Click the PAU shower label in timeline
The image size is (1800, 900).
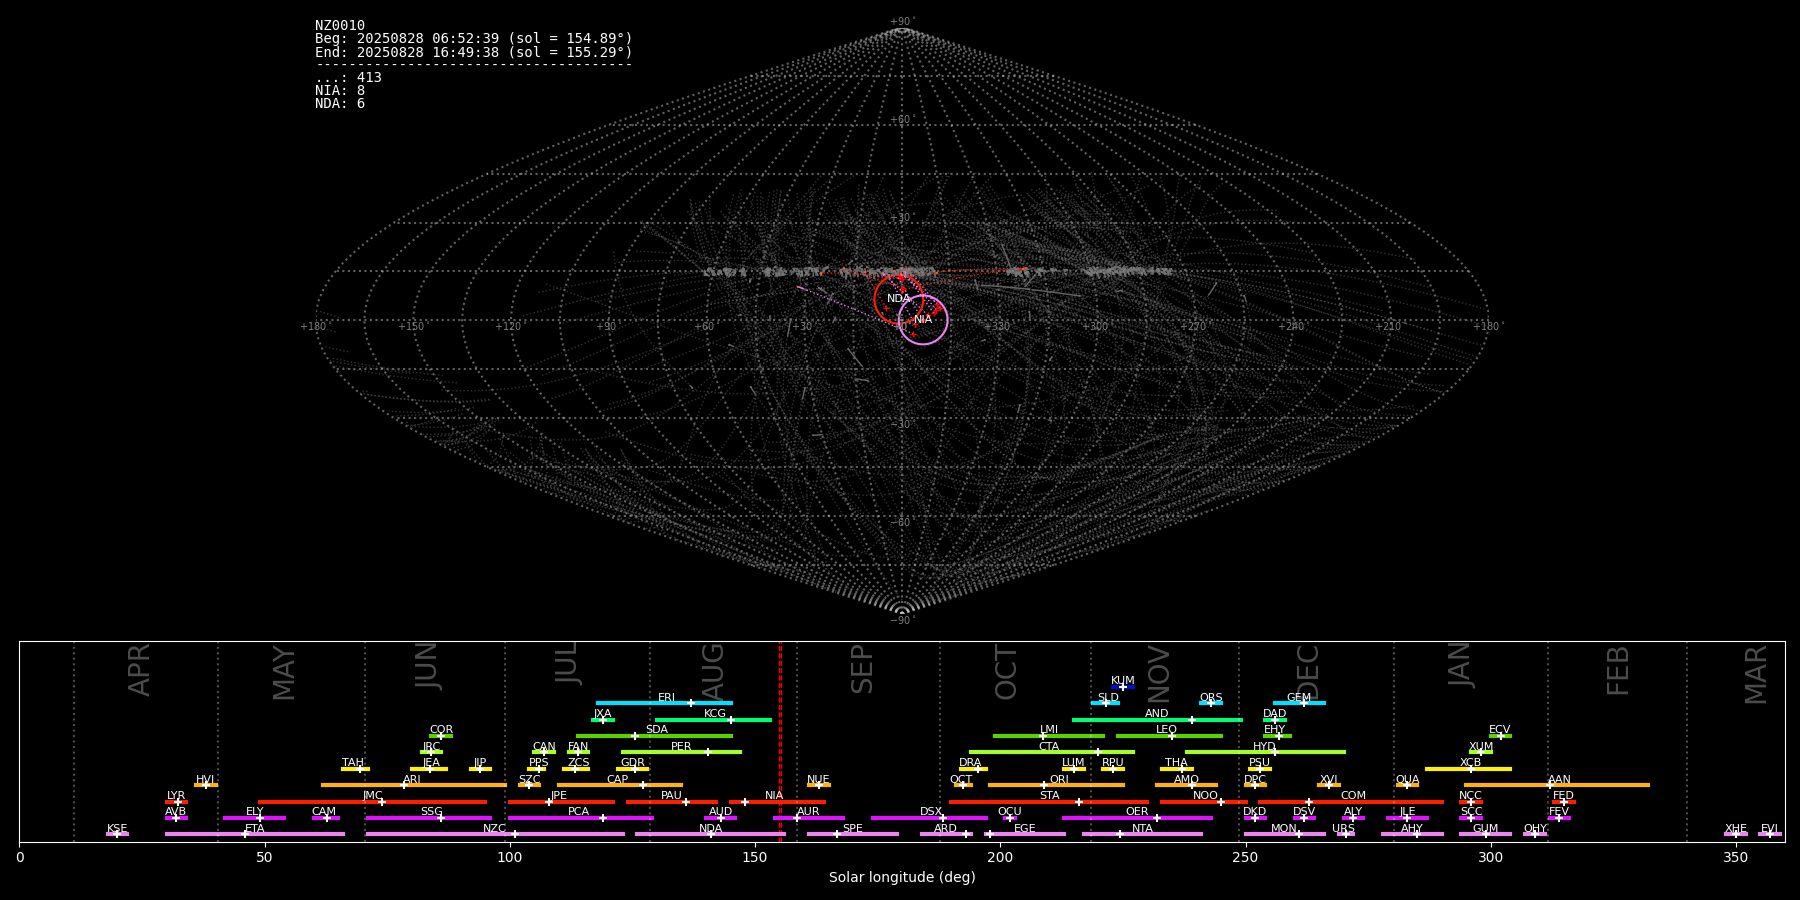point(671,796)
